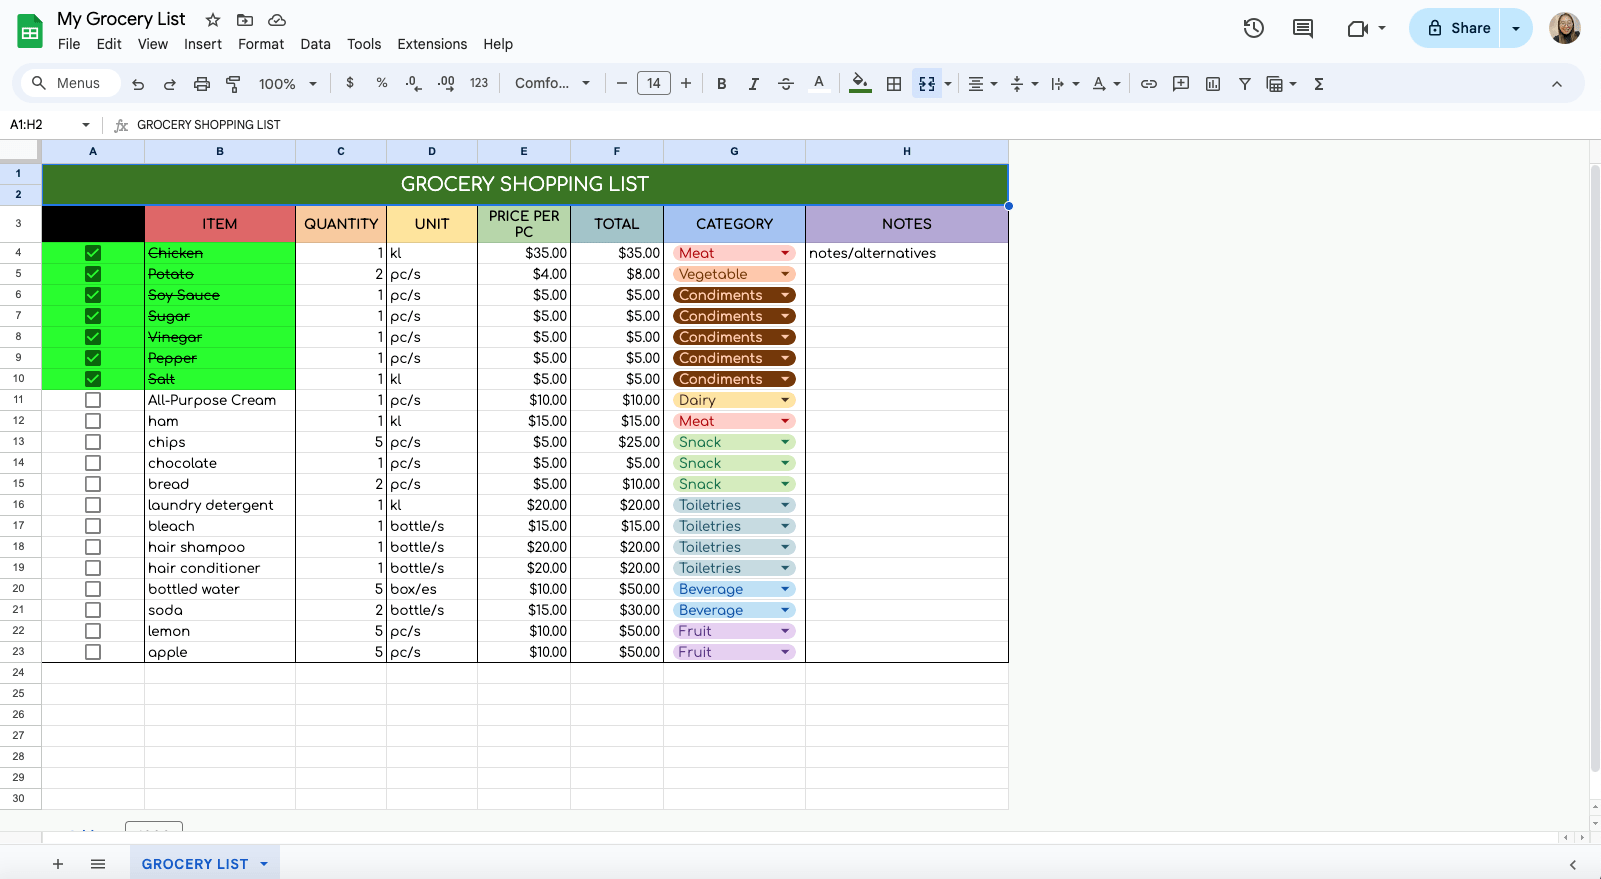Screen dimensions: 1601x879
Task: Open version history clock icon
Action: point(1254,28)
